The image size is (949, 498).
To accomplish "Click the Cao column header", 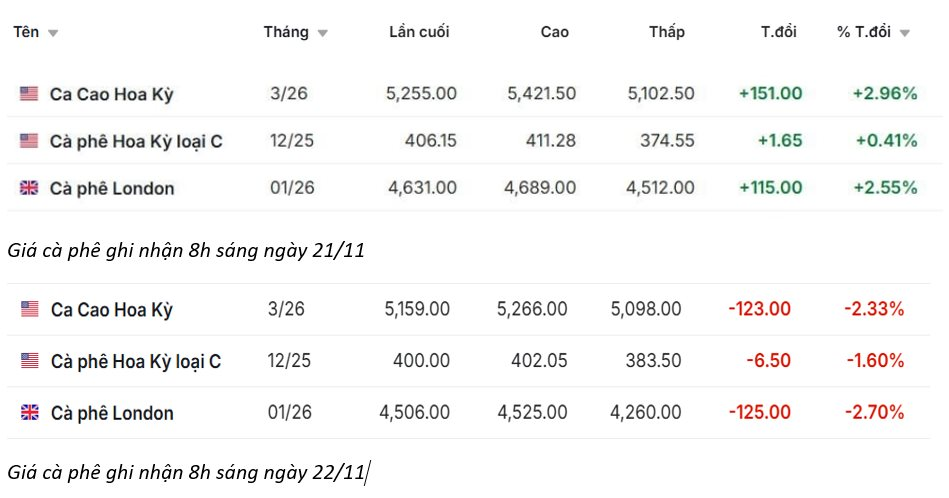I will pyautogui.click(x=554, y=32).
